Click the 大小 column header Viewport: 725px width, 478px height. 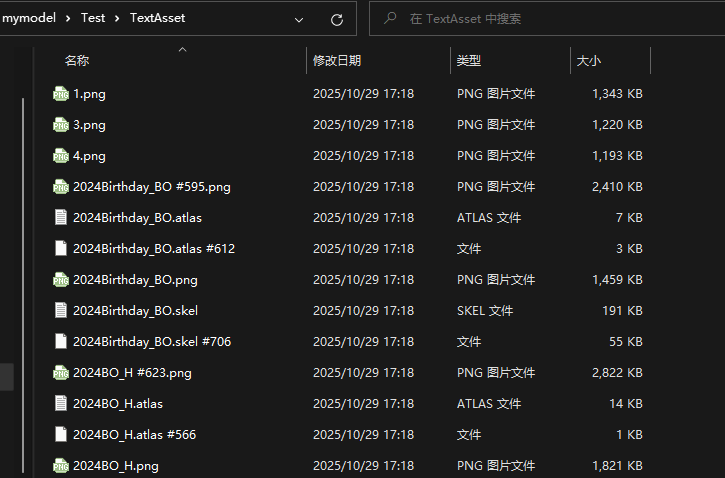pos(589,61)
